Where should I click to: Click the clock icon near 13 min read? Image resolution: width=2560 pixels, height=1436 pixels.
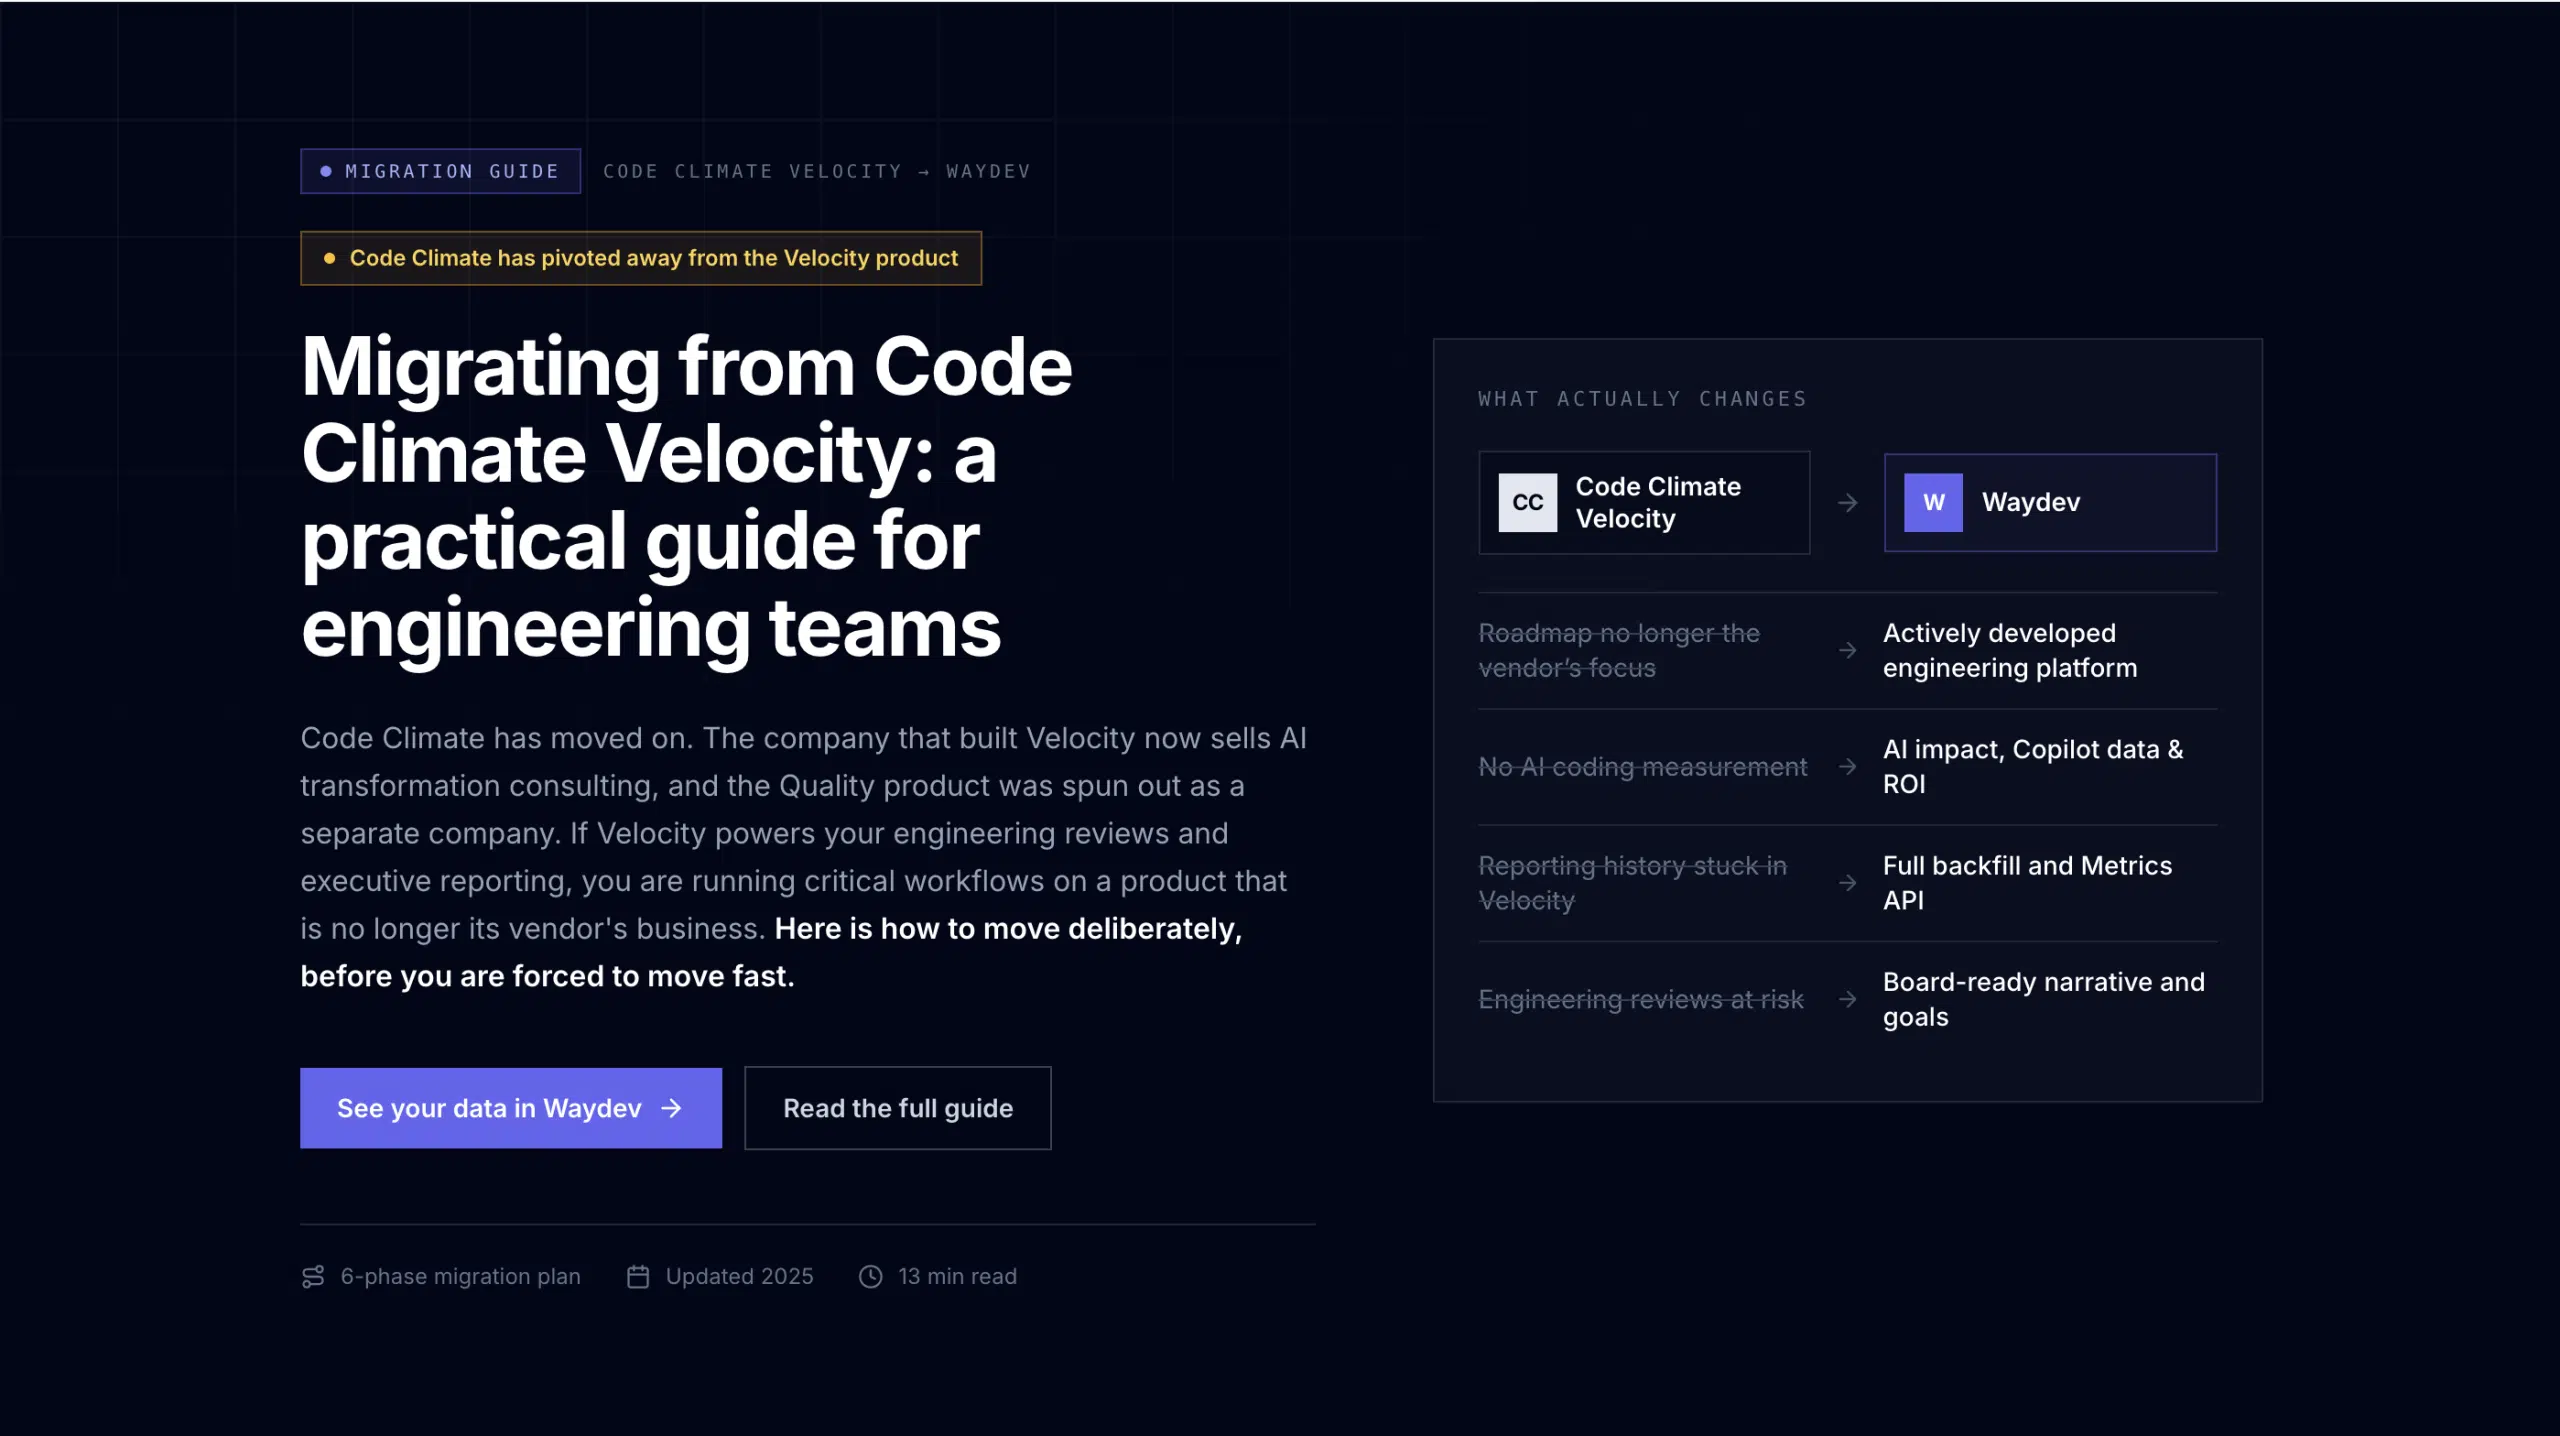pos(871,1276)
